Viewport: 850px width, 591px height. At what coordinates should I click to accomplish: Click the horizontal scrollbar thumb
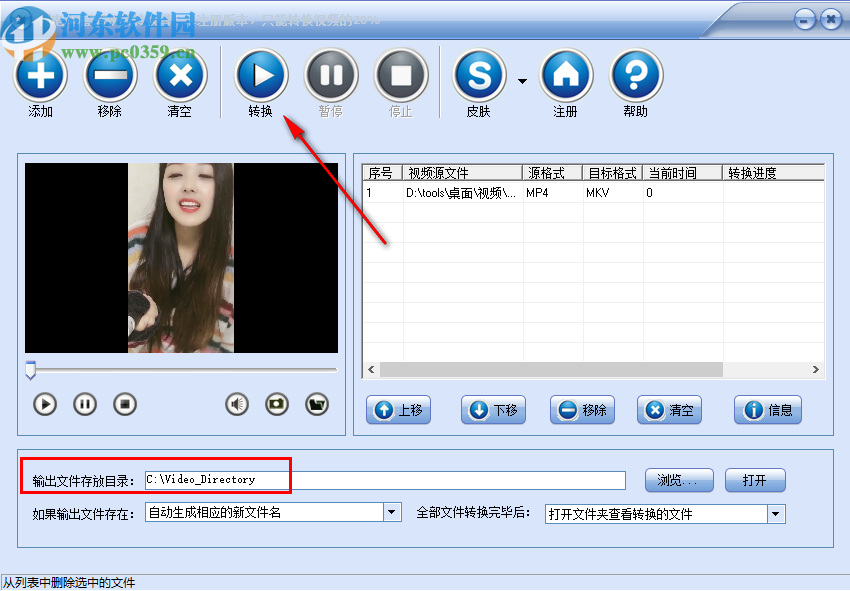pos(551,370)
